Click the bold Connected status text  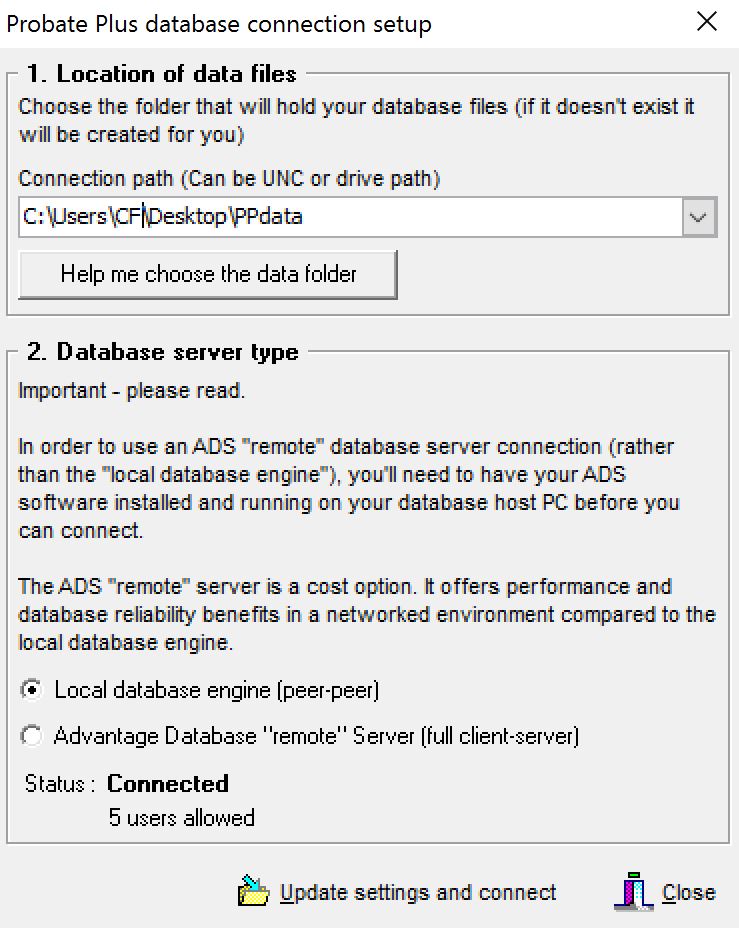pos(168,784)
